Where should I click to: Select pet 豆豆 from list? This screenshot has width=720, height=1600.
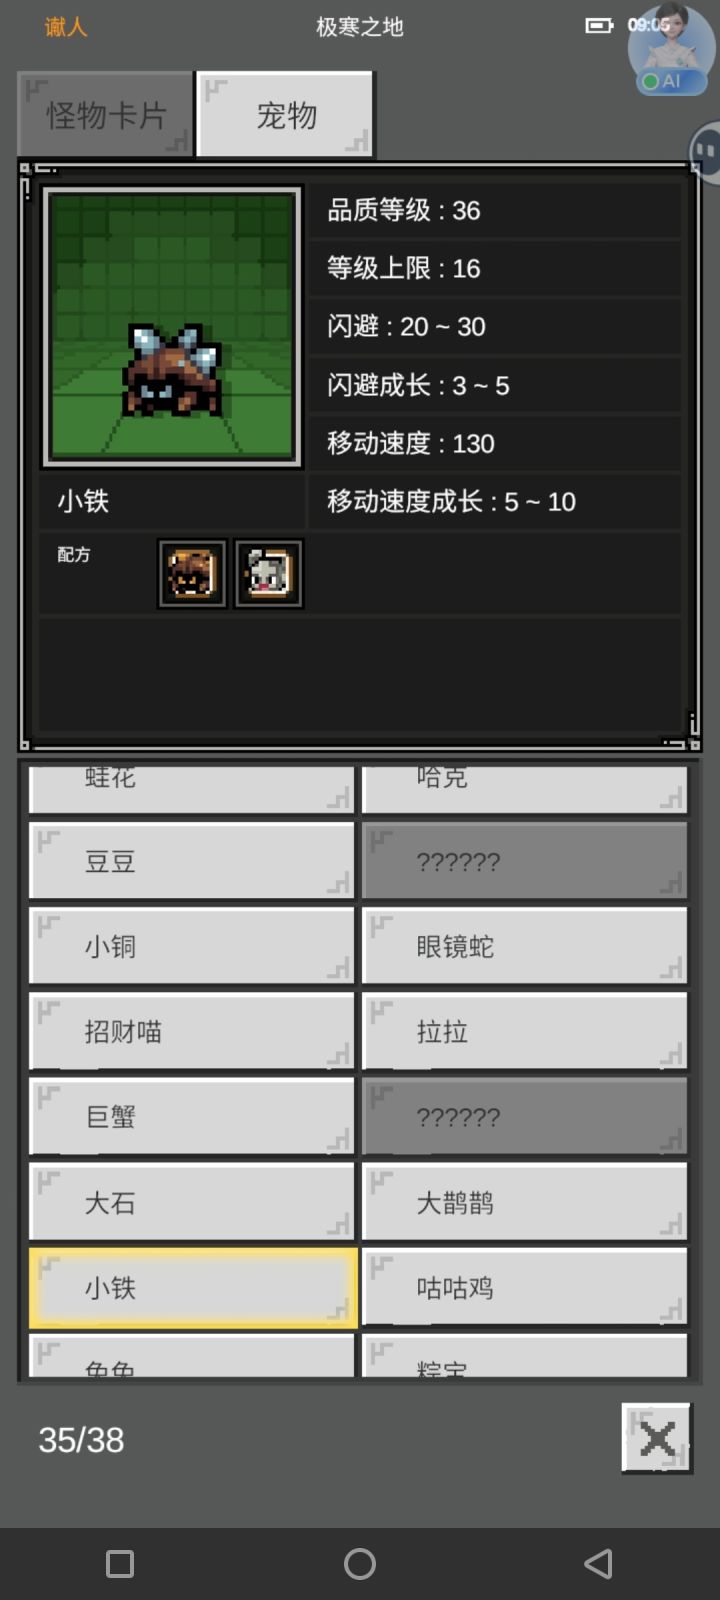coord(192,861)
